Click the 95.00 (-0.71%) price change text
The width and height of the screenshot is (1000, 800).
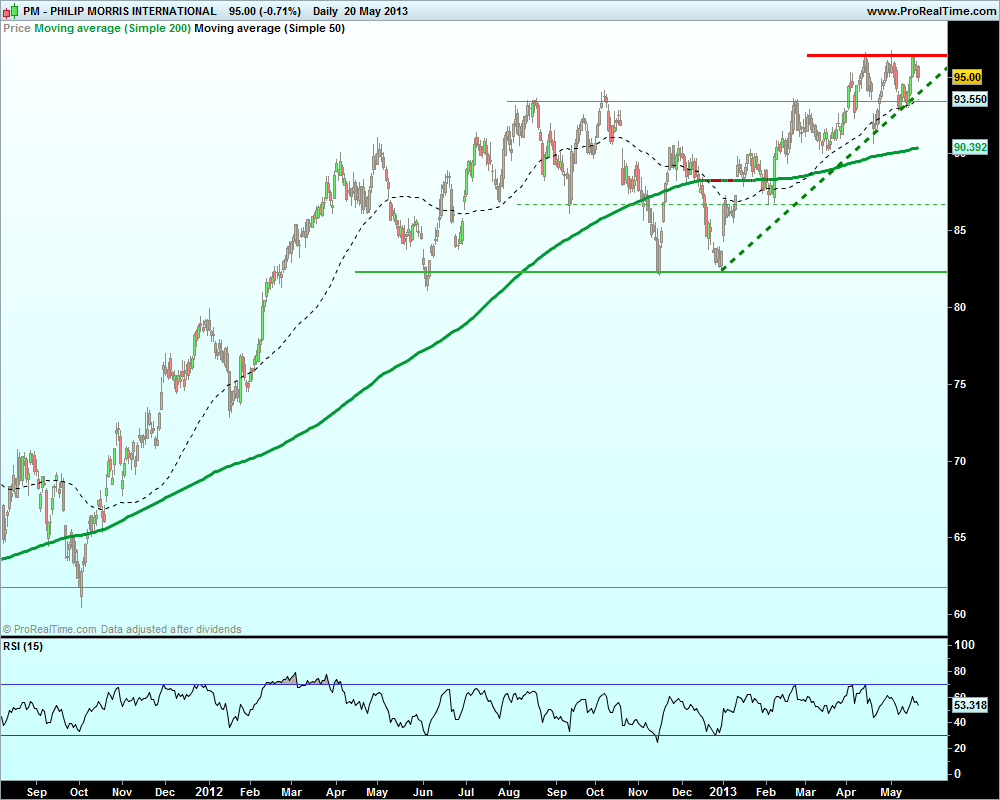pyautogui.click(x=265, y=11)
